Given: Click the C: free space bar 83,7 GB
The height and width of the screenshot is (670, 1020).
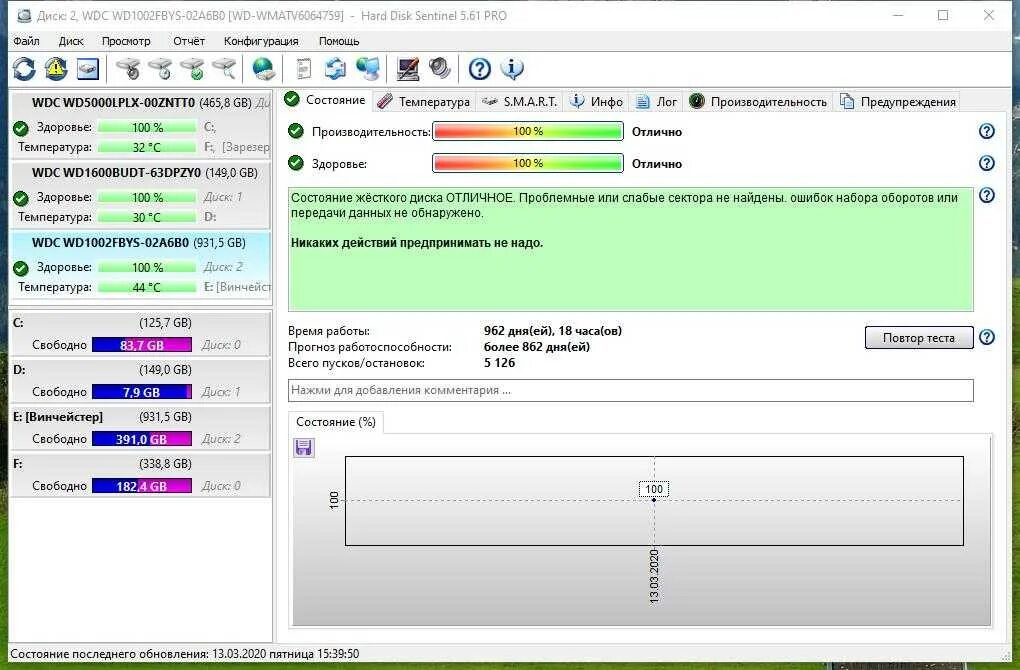Looking at the screenshot, I should tap(142, 345).
